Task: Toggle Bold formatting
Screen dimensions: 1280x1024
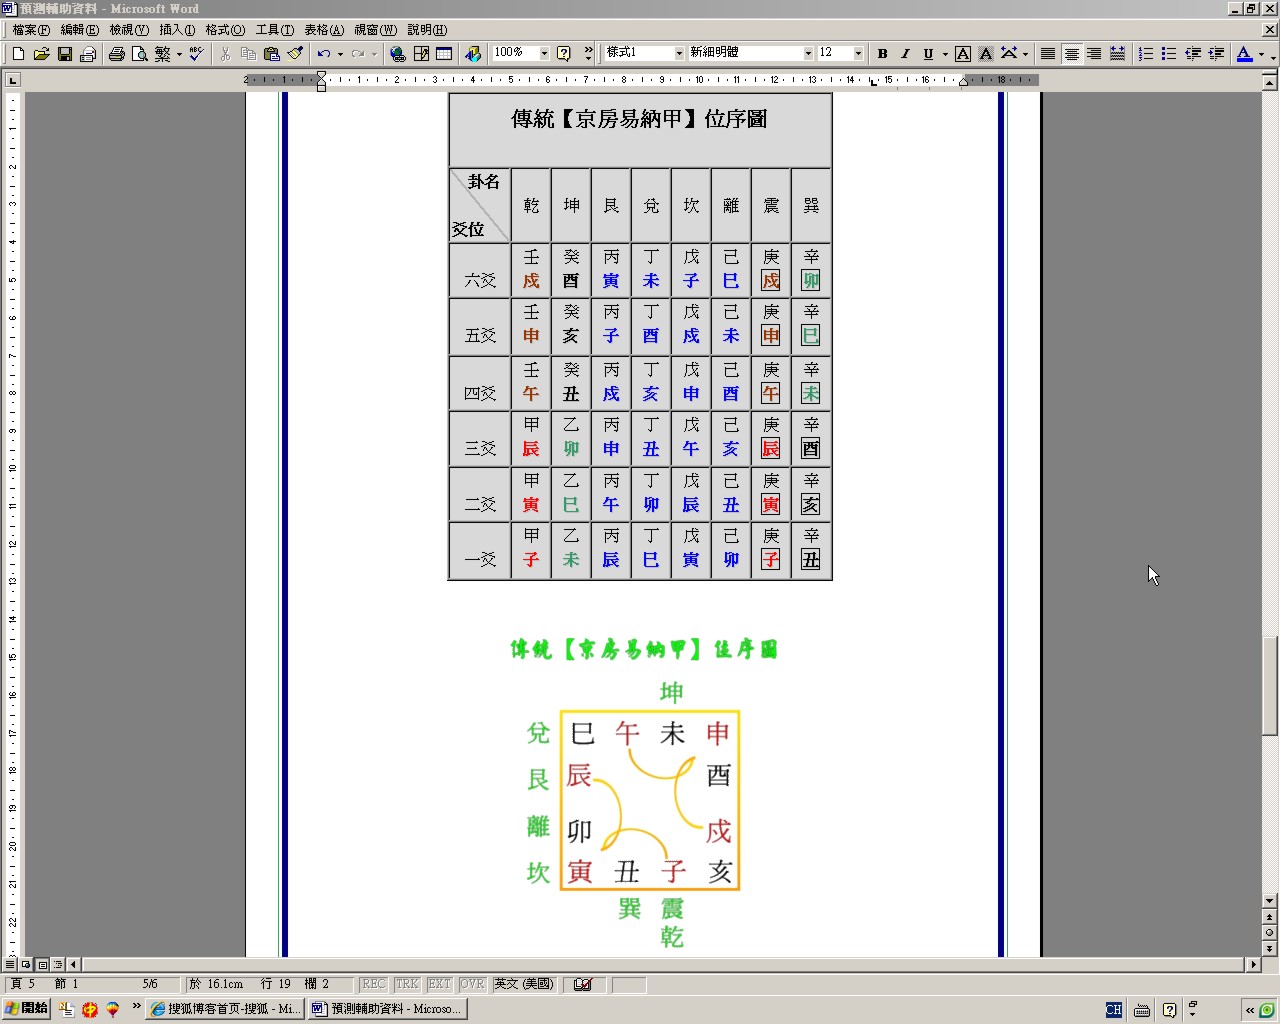Action: click(x=882, y=54)
